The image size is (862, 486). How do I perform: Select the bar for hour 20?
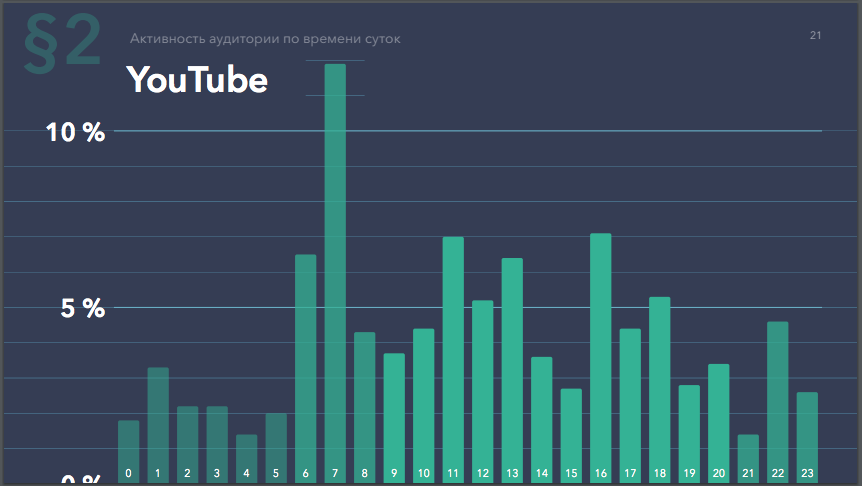pos(719,423)
